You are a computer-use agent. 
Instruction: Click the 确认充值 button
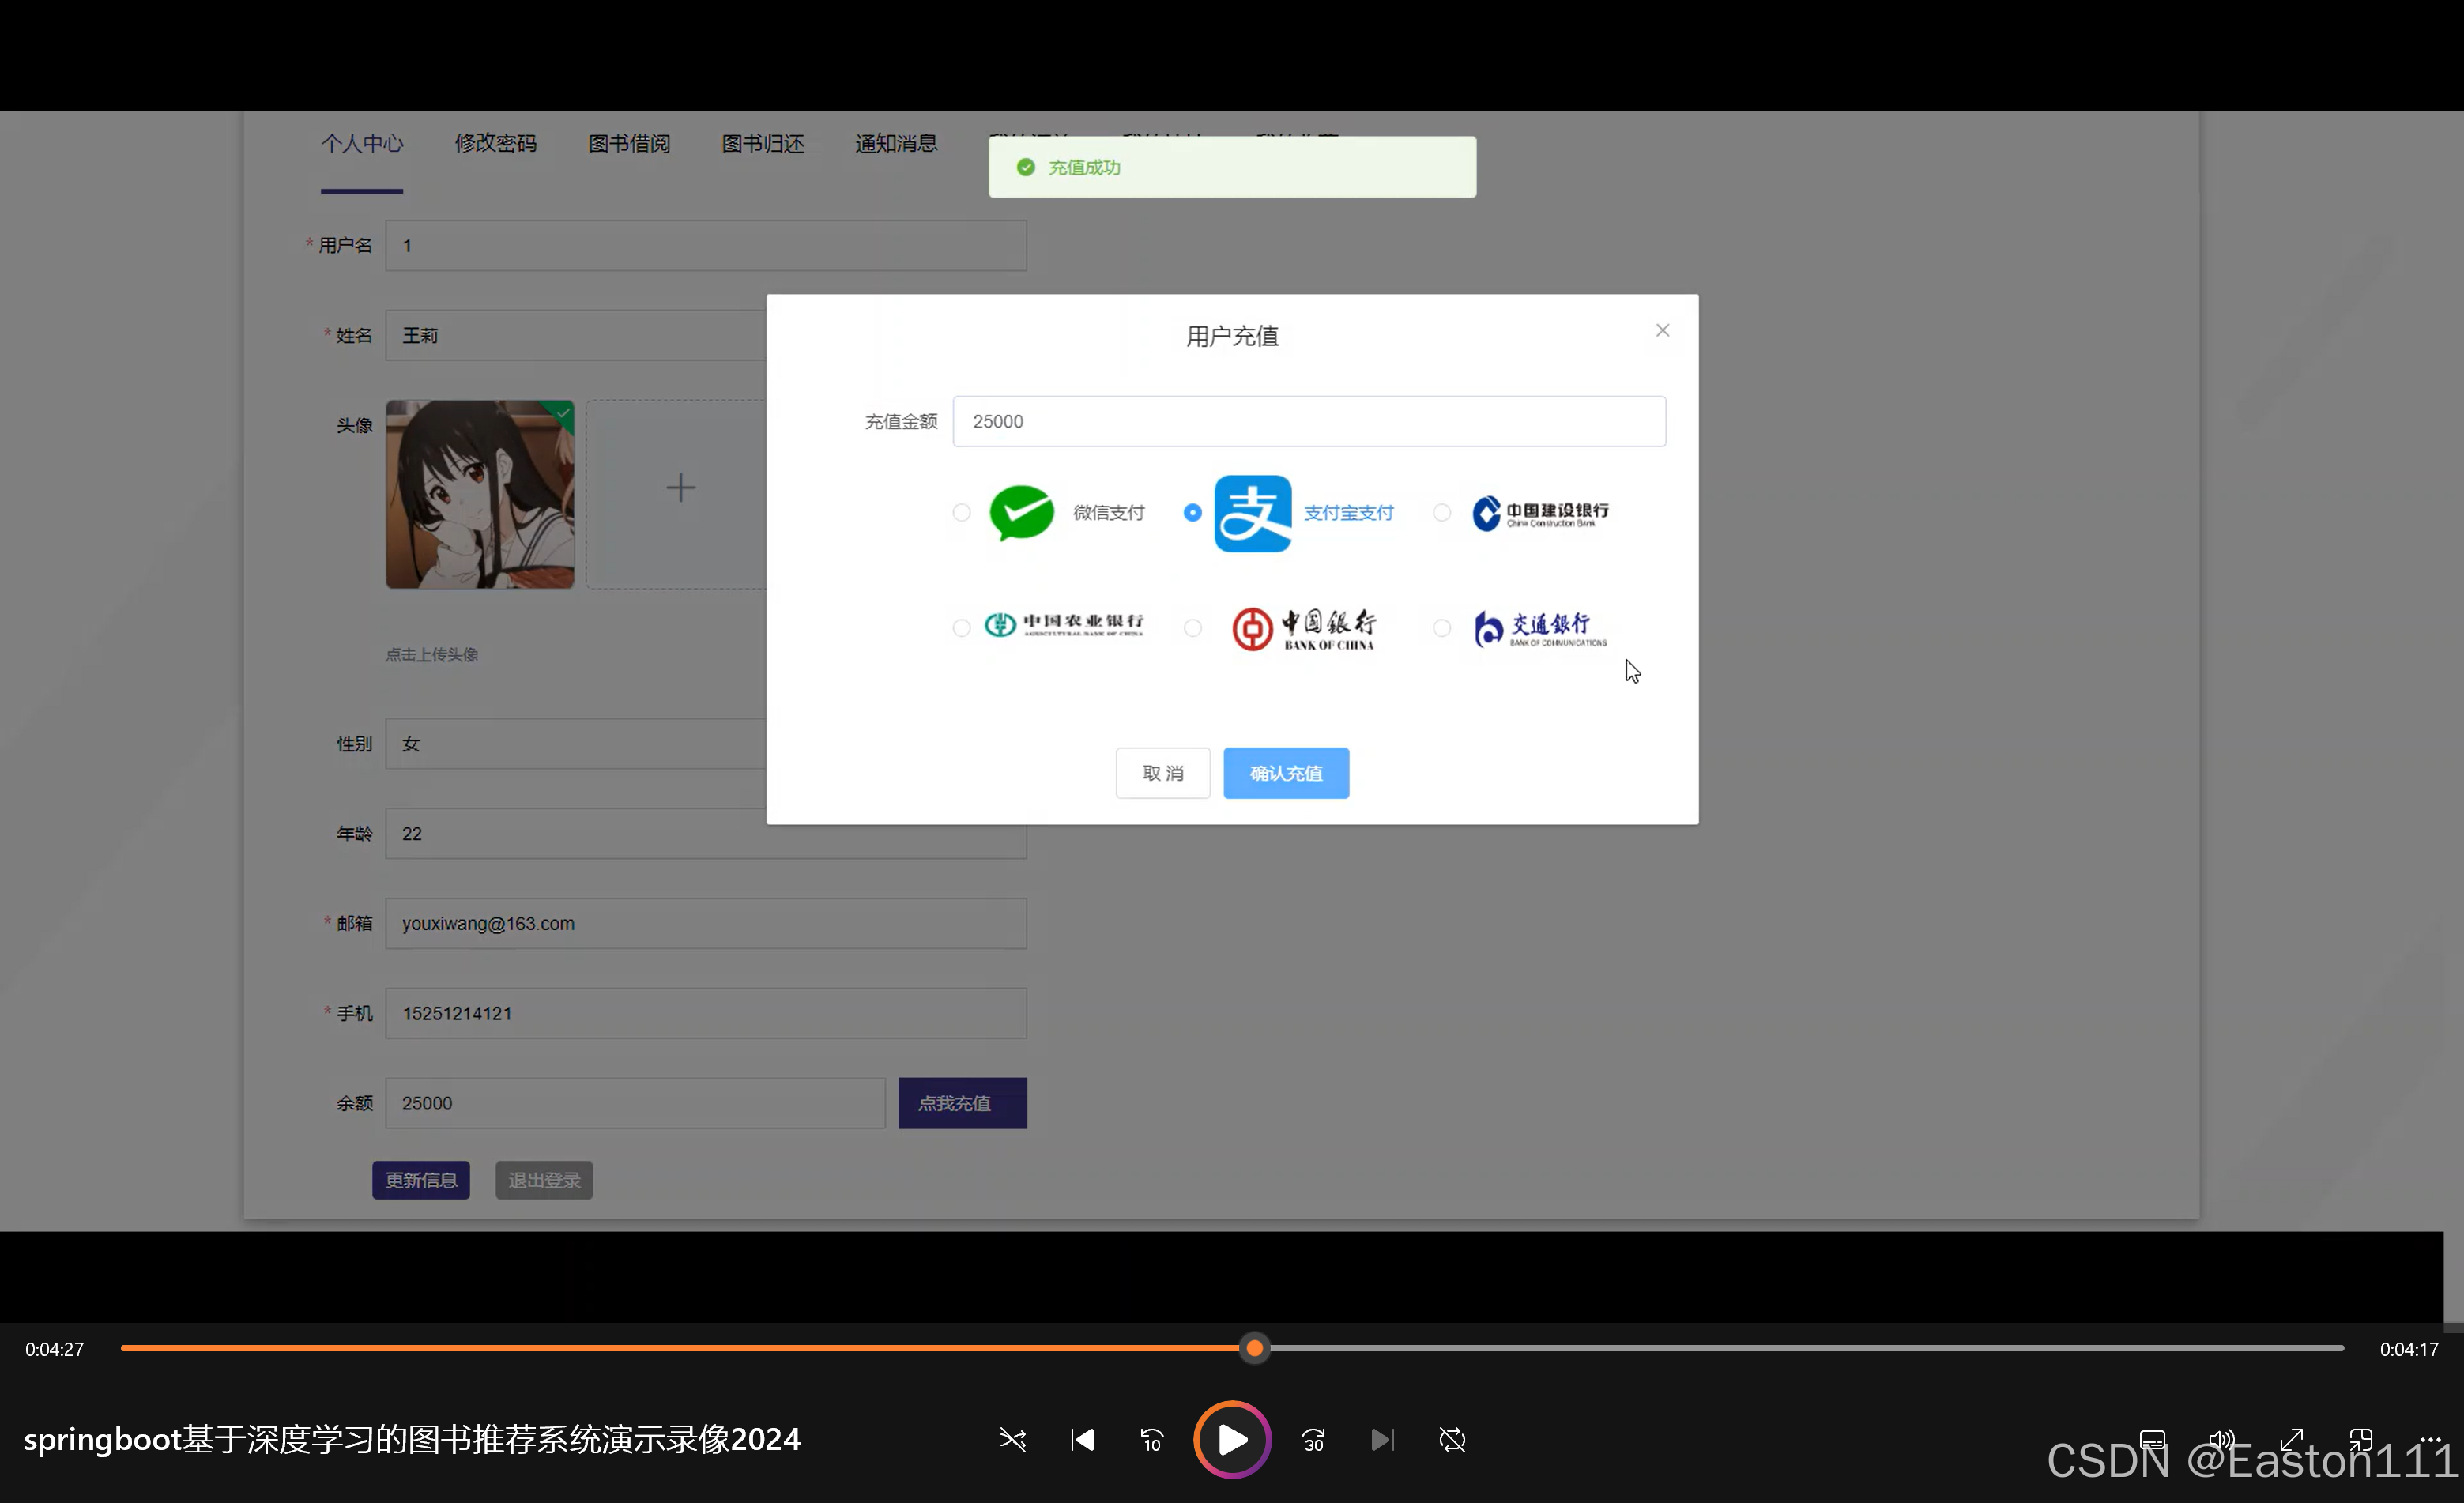tap(1286, 773)
